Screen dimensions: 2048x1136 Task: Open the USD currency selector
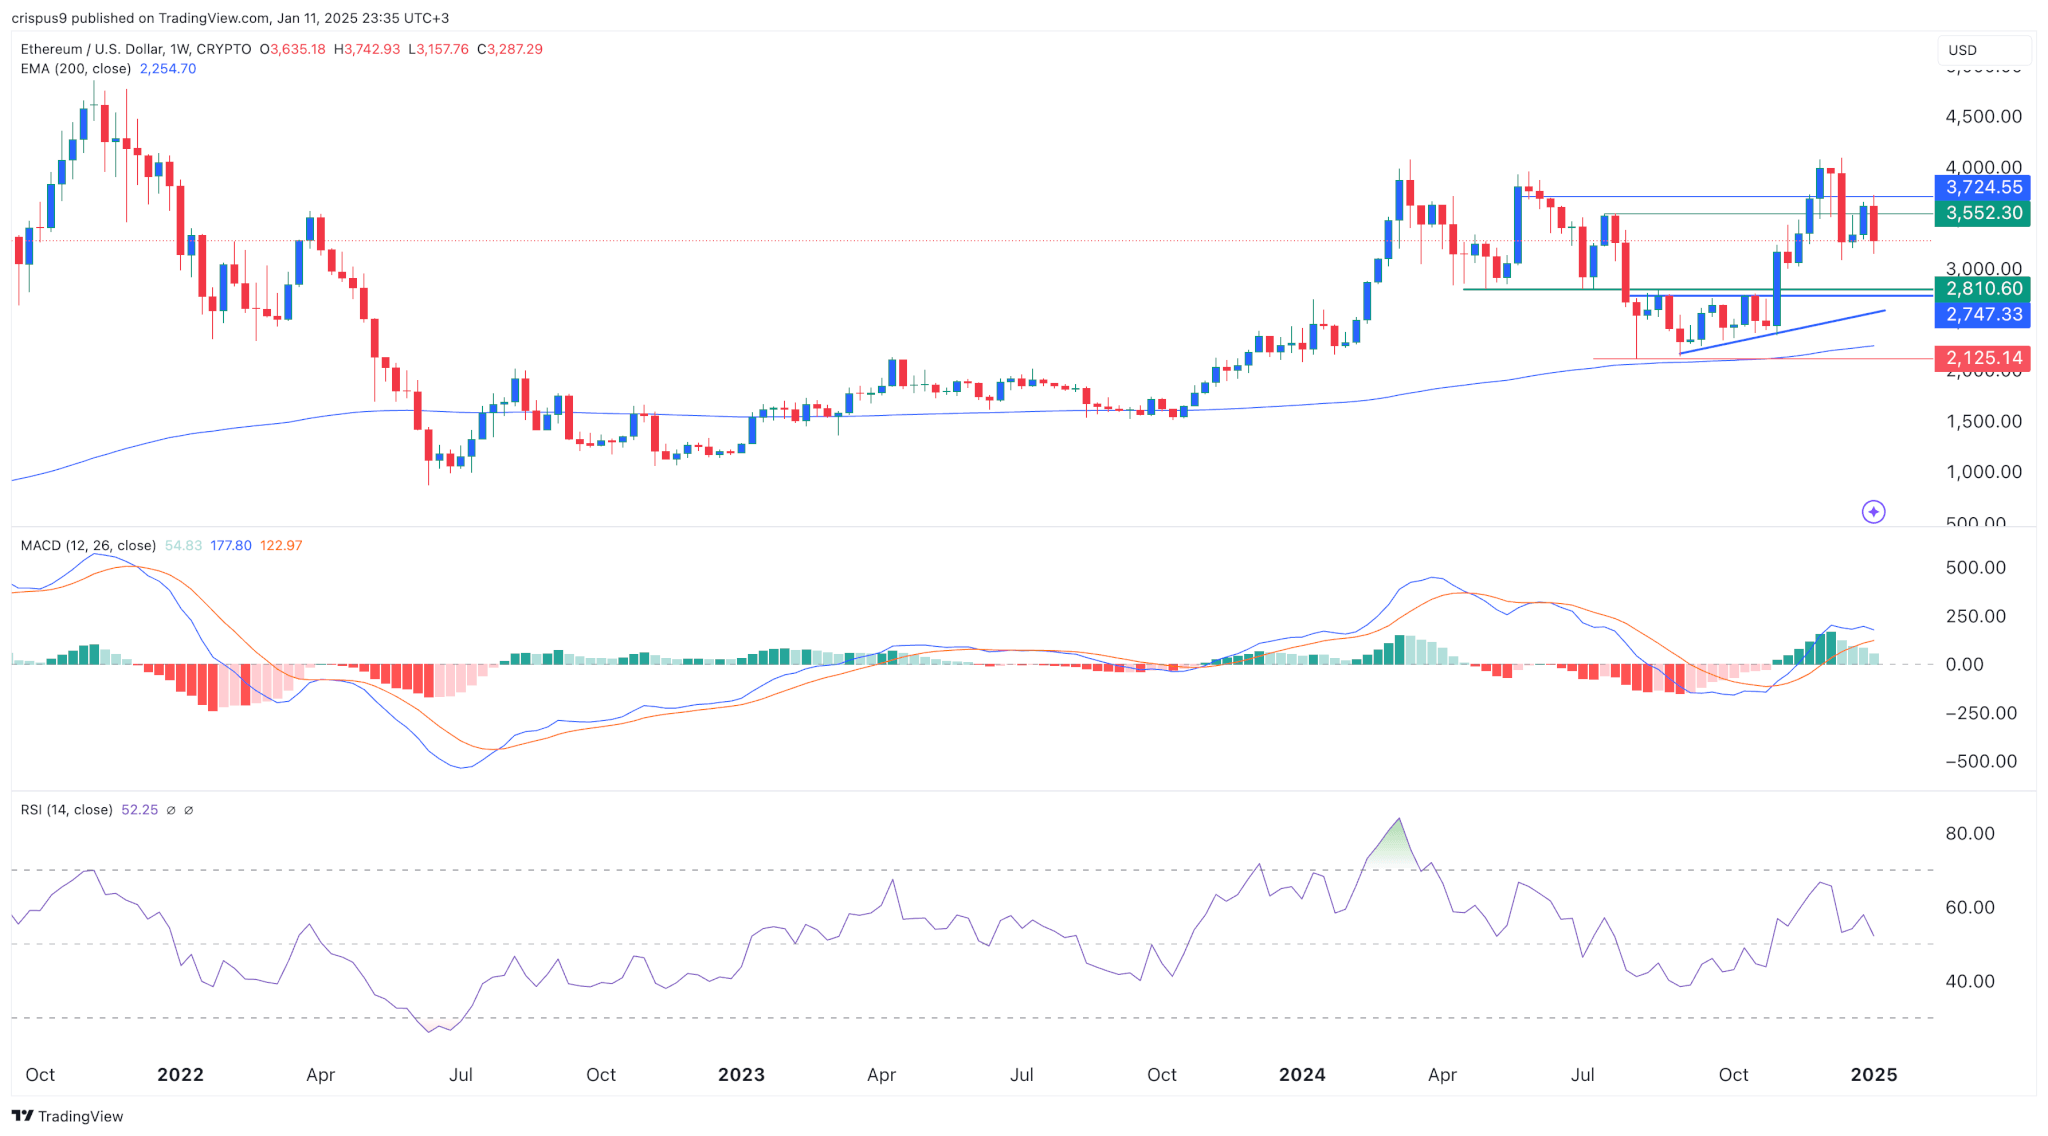1982,50
